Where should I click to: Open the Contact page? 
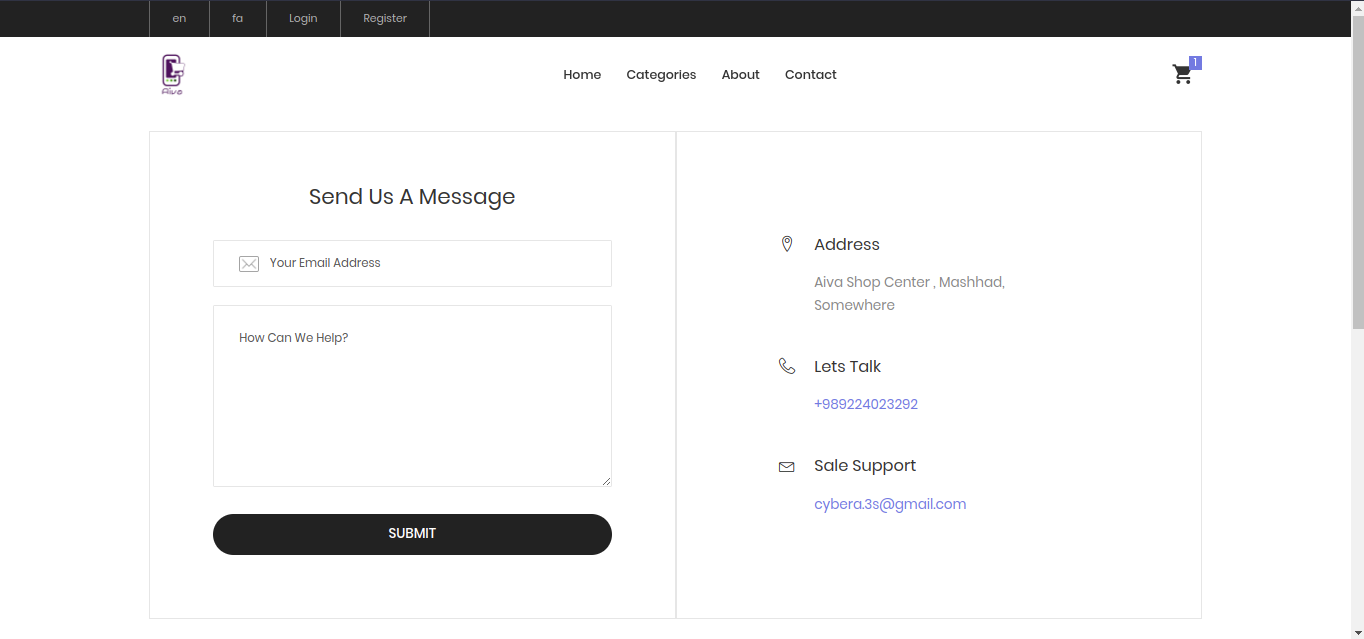[811, 75]
